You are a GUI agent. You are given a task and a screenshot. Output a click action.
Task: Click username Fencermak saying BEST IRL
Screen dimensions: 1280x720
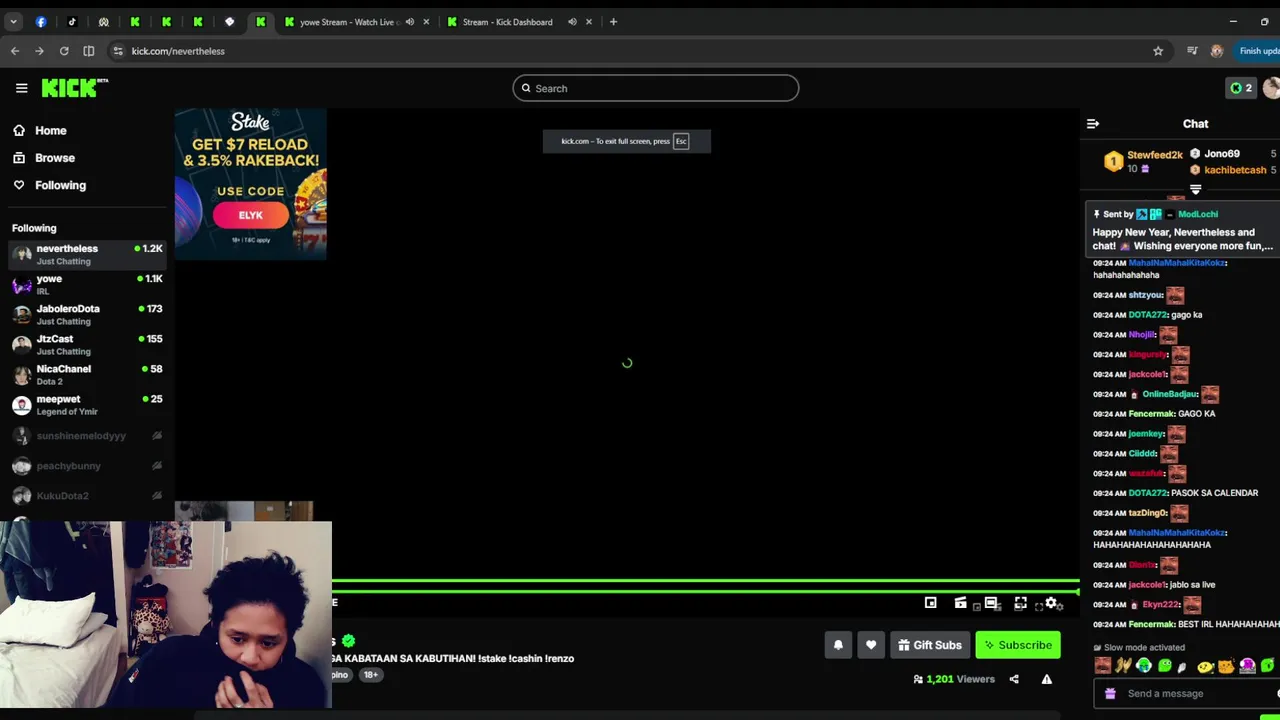(x=1151, y=624)
